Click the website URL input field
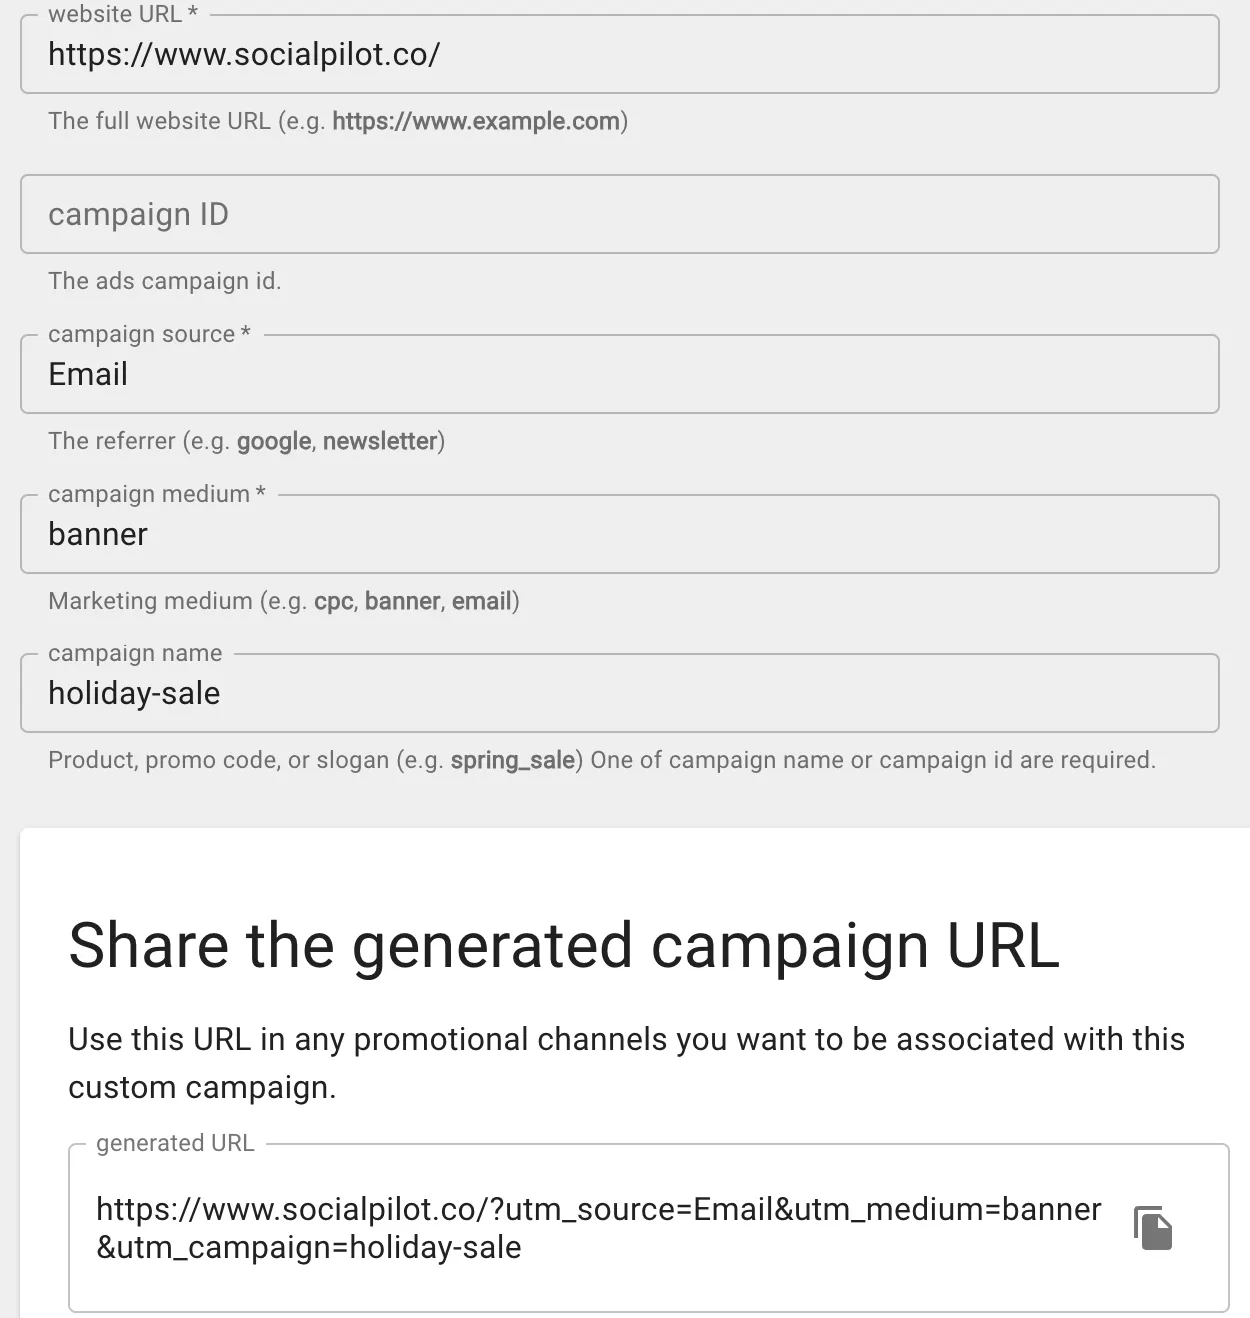The width and height of the screenshot is (1250, 1318). (x=619, y=55)
